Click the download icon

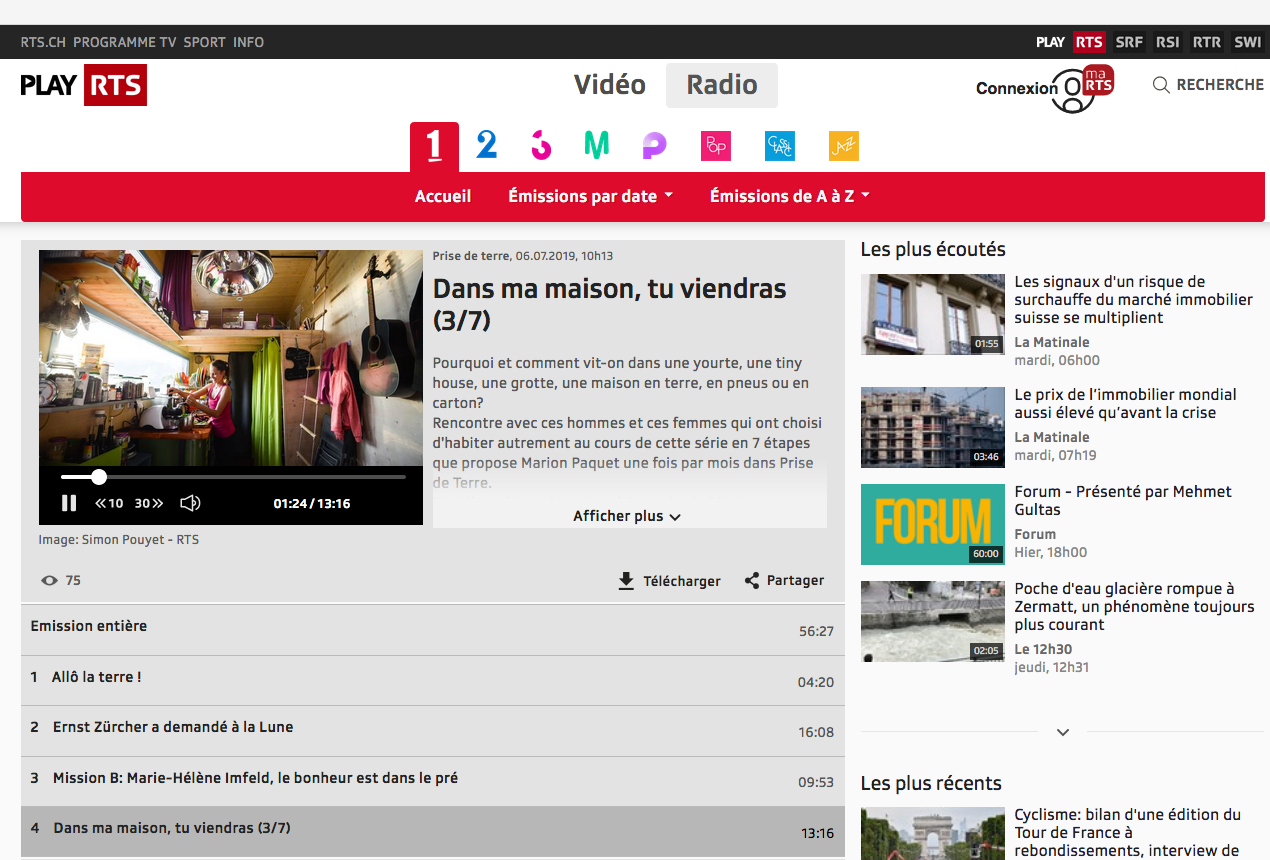click(x=626, y=581)
